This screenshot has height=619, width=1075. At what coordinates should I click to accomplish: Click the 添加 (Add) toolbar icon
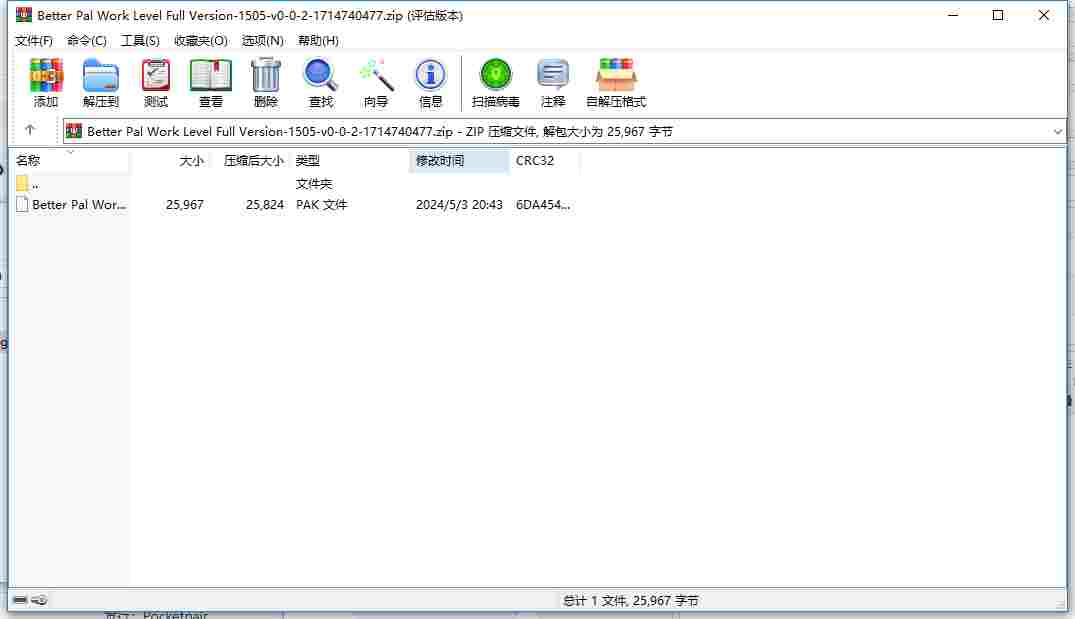pos(46,83)
